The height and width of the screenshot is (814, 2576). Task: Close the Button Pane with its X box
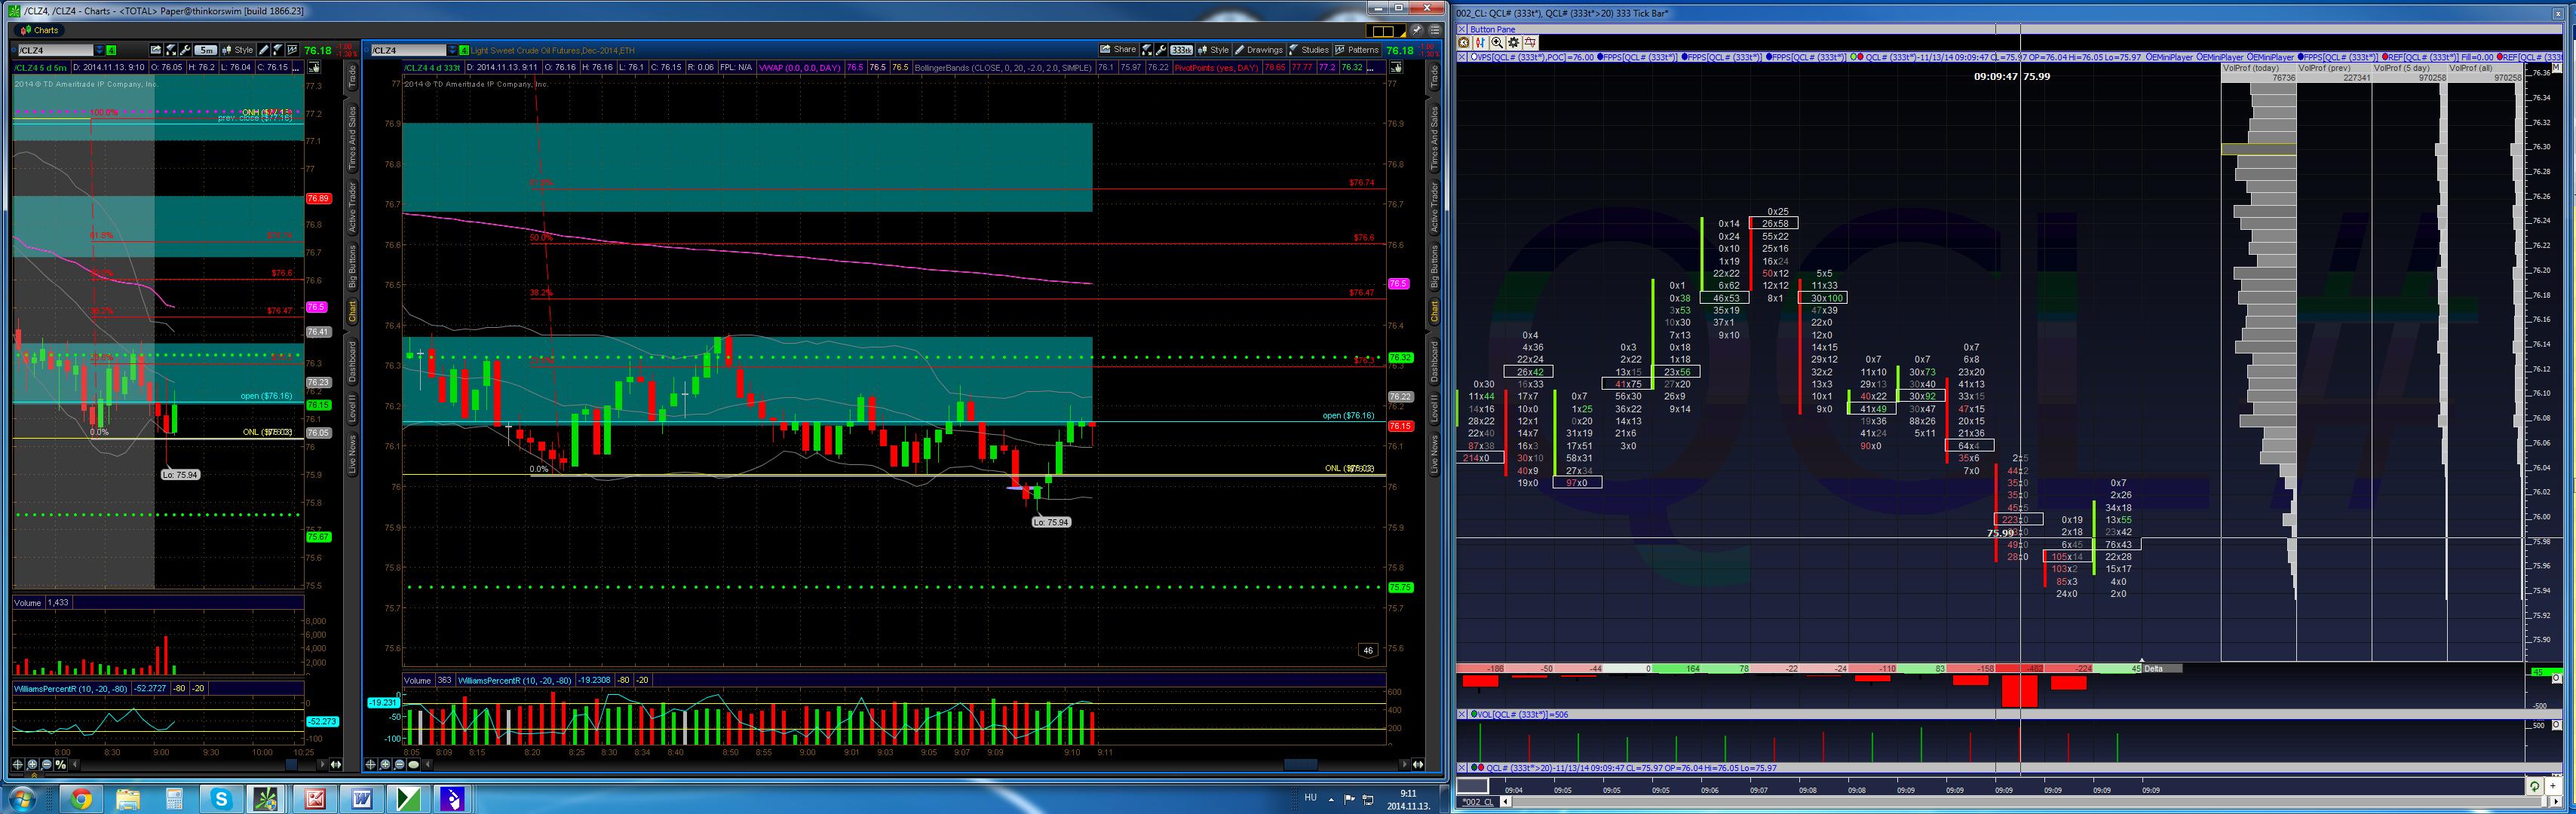point(1462,30)
